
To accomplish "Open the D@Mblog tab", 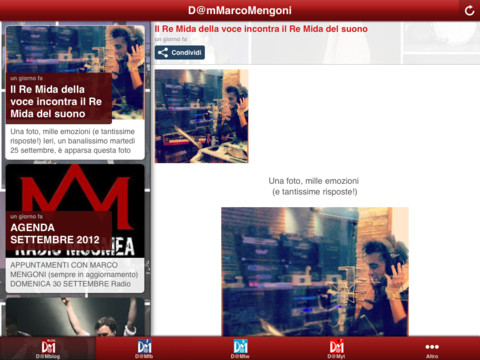I will pos(48,348).
